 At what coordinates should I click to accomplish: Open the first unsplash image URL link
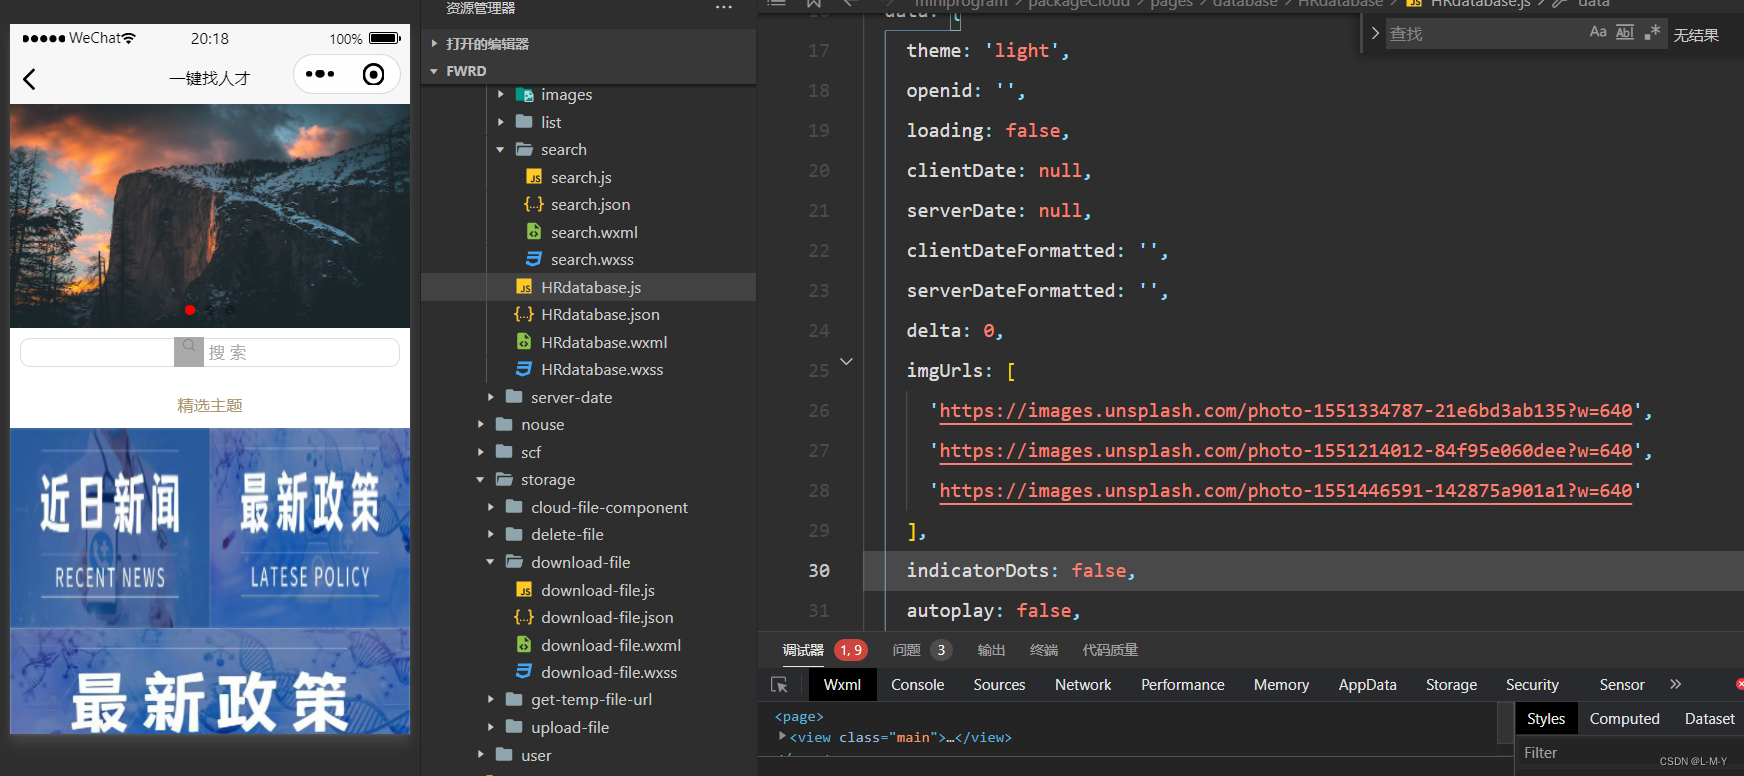tap(1285, 411)
